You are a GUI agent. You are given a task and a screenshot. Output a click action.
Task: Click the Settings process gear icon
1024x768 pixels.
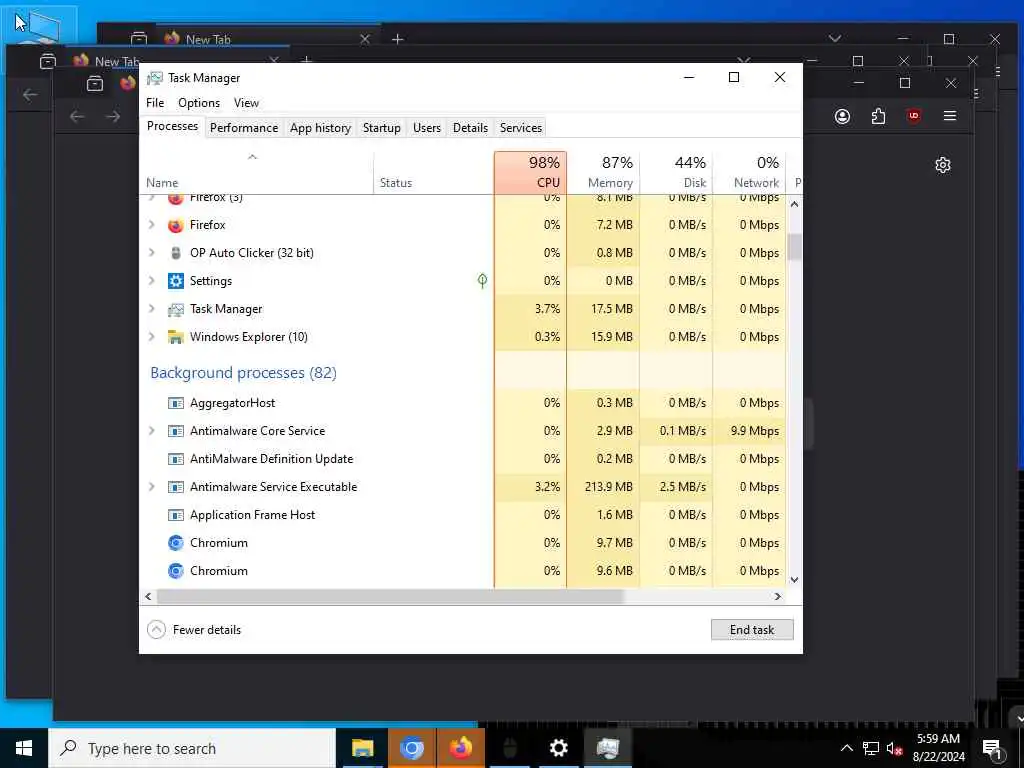pyautogui.click(x=175, y=281)
